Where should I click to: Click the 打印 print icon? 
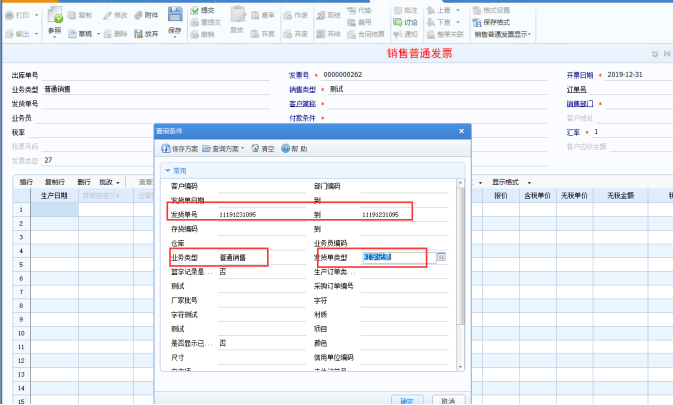click(x=9, y=15)
